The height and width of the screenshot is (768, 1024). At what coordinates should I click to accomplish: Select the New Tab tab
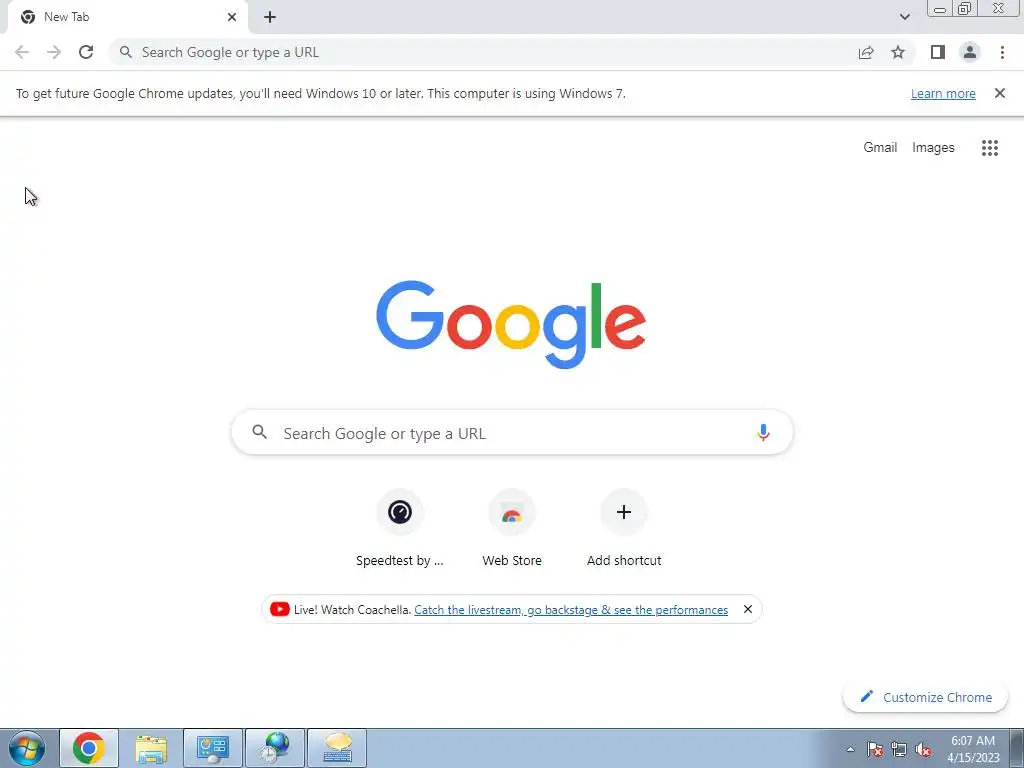pyautogui.click(x=127, y=17)
